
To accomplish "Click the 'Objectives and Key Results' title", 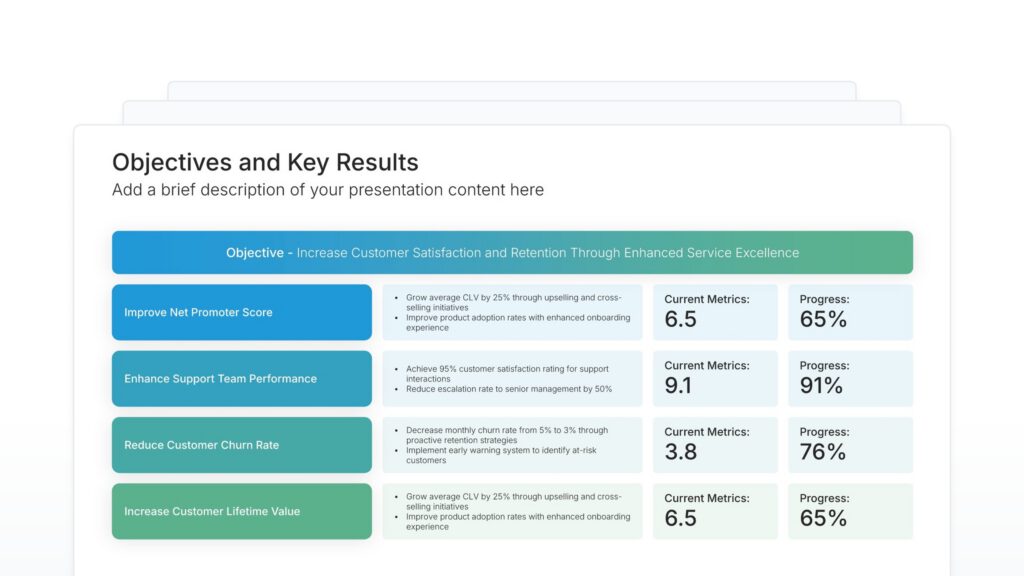I will [x=265, y=162].
